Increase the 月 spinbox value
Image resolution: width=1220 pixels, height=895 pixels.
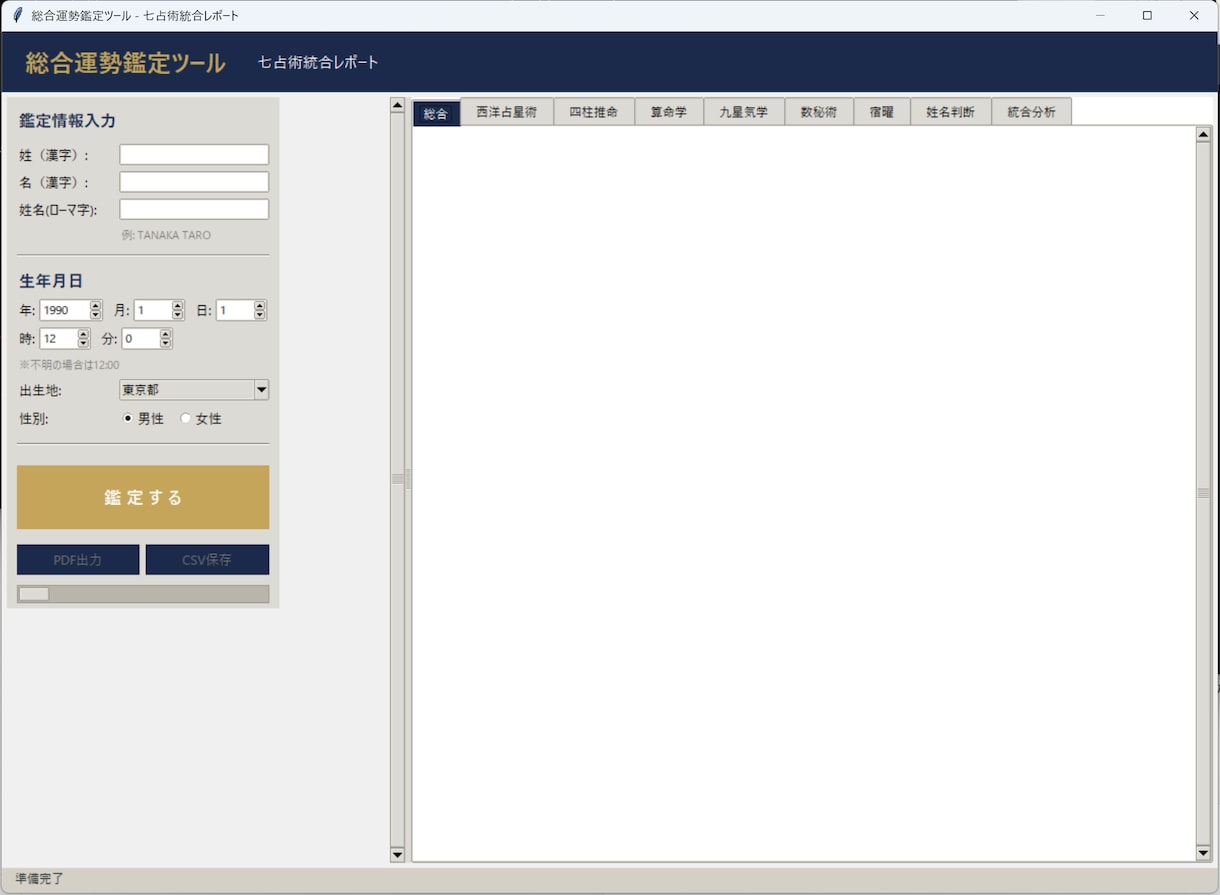tap(178, 306)
